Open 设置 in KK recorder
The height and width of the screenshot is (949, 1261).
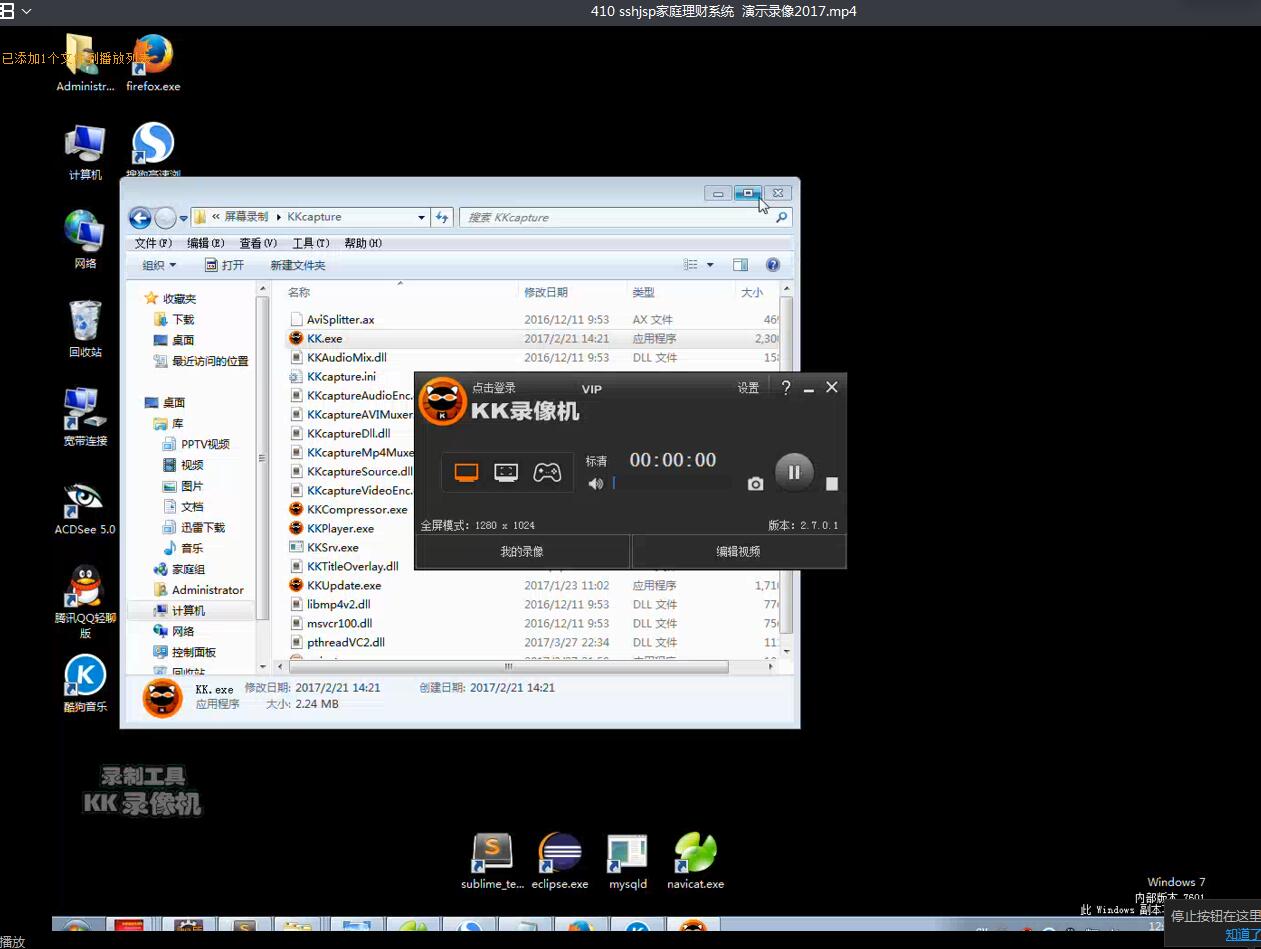pos(748,388)
